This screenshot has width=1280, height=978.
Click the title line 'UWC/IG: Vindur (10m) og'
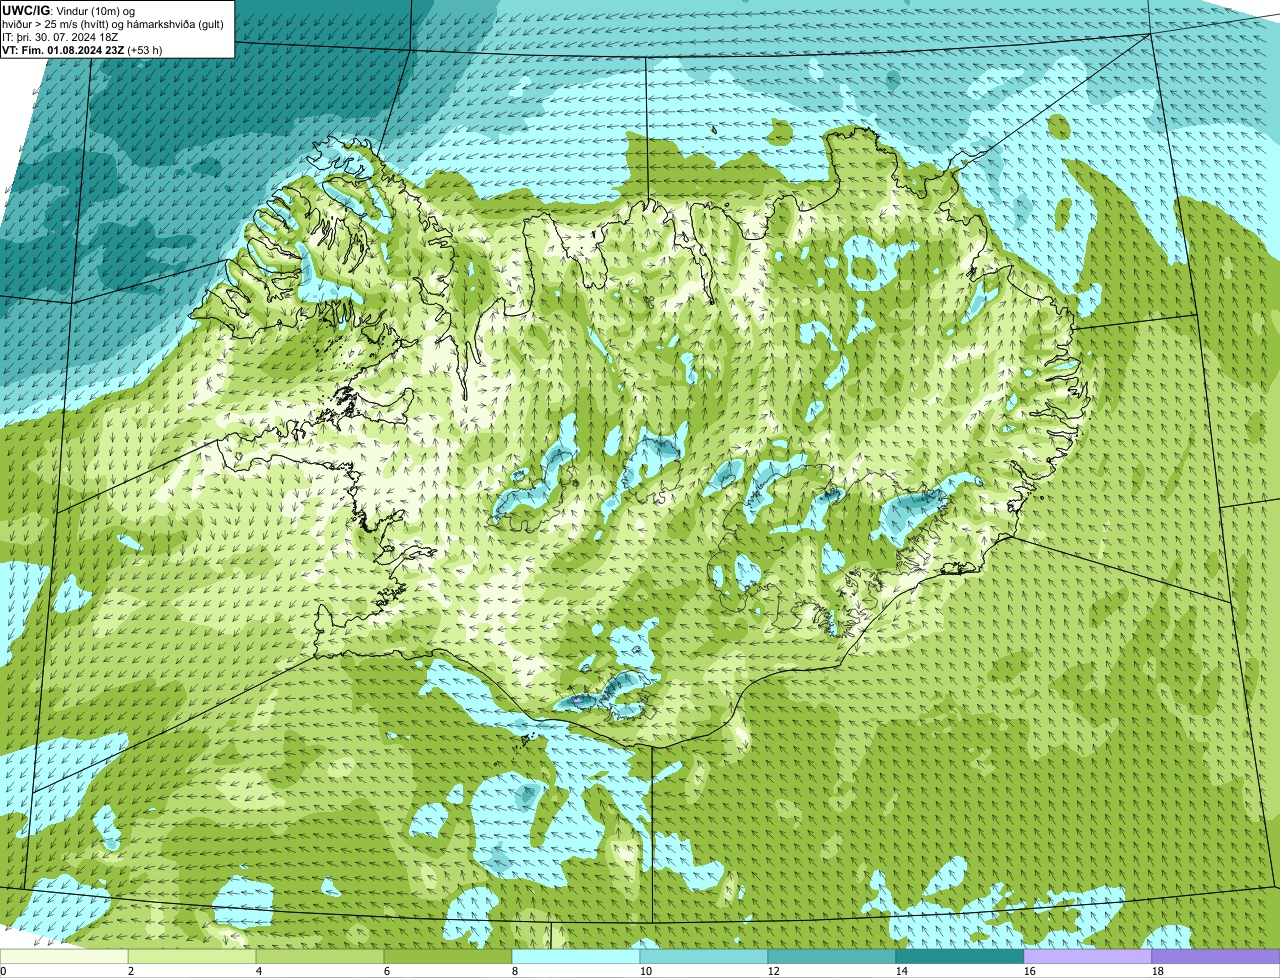point(68,11)
